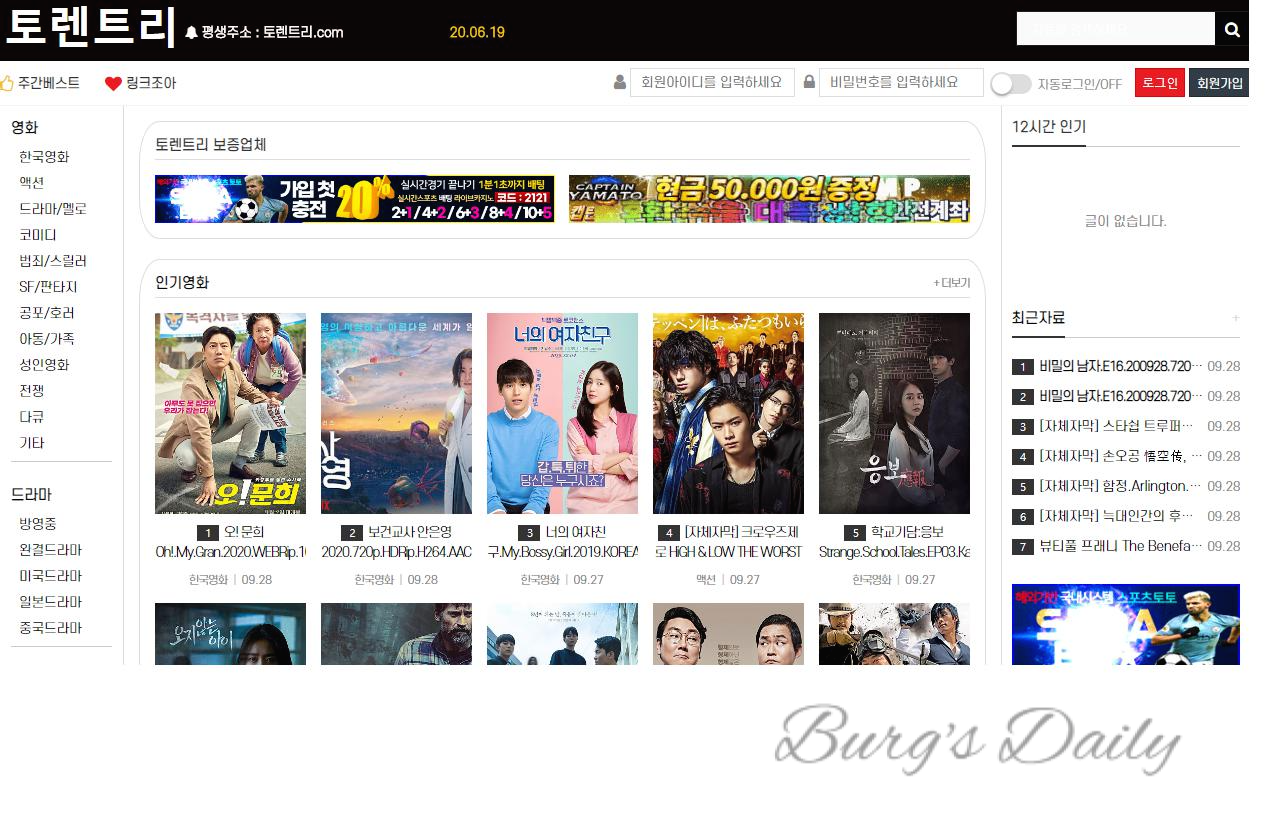Click the user icon beside ID field
The height and width of the screenshot is (826, 1271).
tap(620, 82)
